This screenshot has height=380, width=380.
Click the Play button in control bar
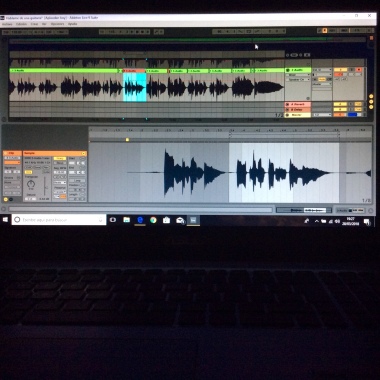(x=132, y=32)
